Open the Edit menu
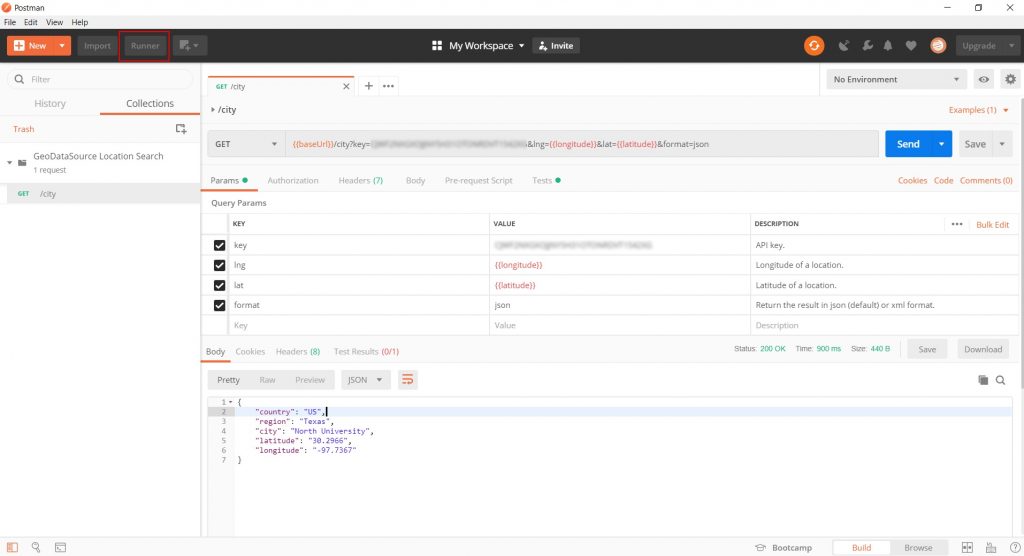This screenshot has height=556, width=1024. tap(31, 22)
